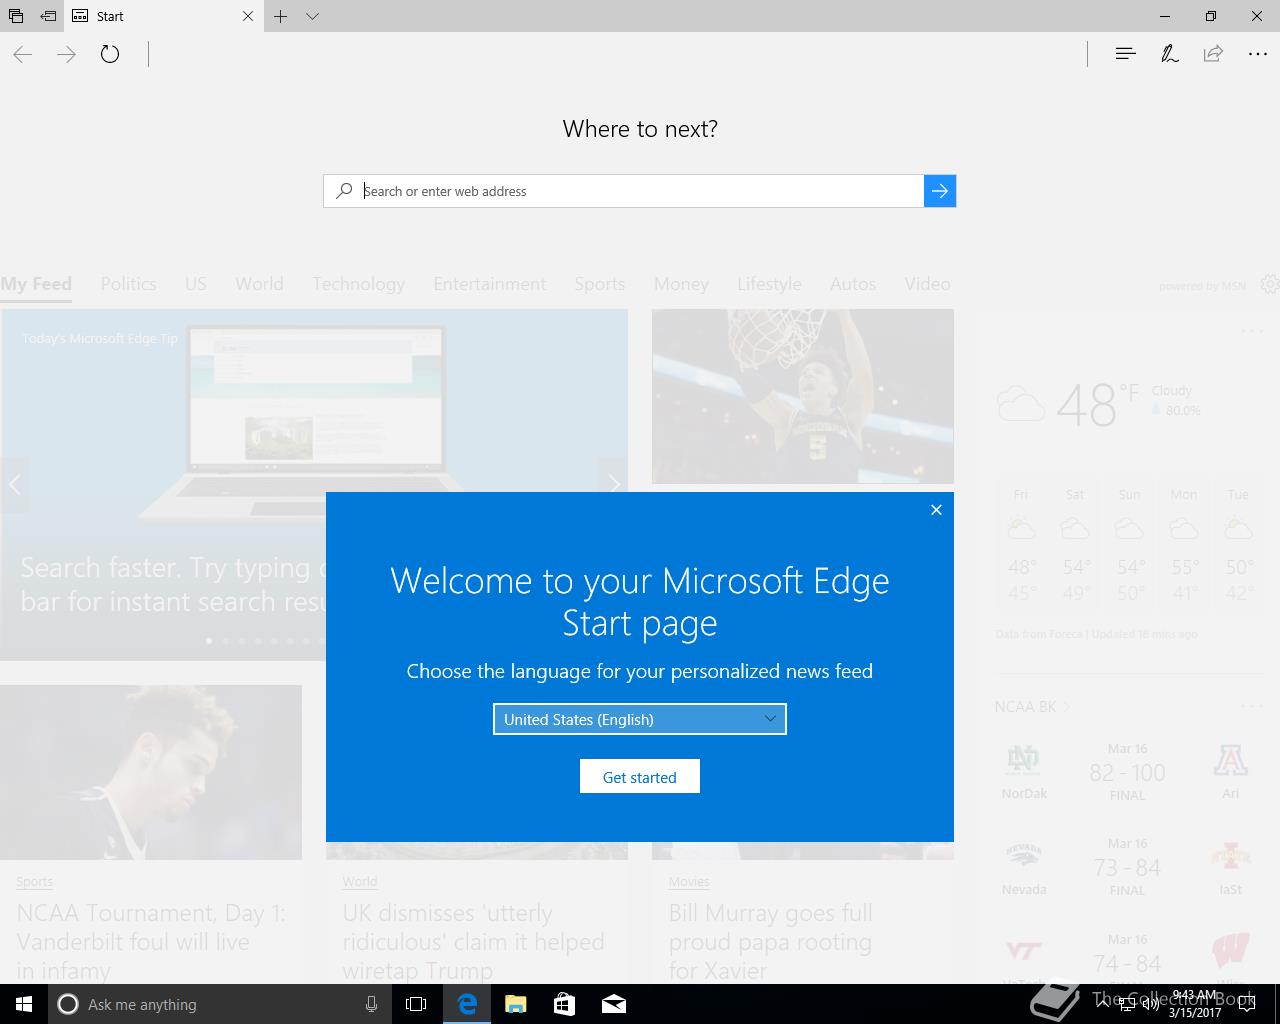Open the NCAA BK scores header

pos(1032,707)
